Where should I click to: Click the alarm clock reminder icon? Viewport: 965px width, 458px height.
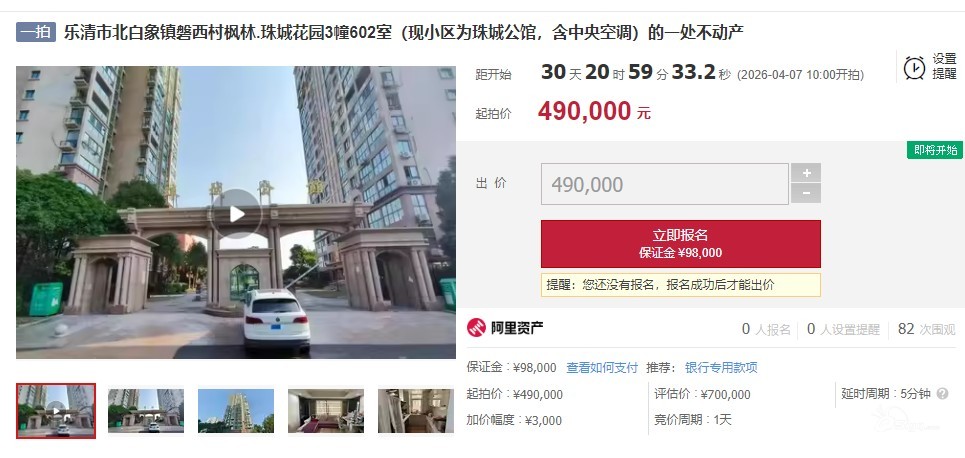(x=914, y=68)
